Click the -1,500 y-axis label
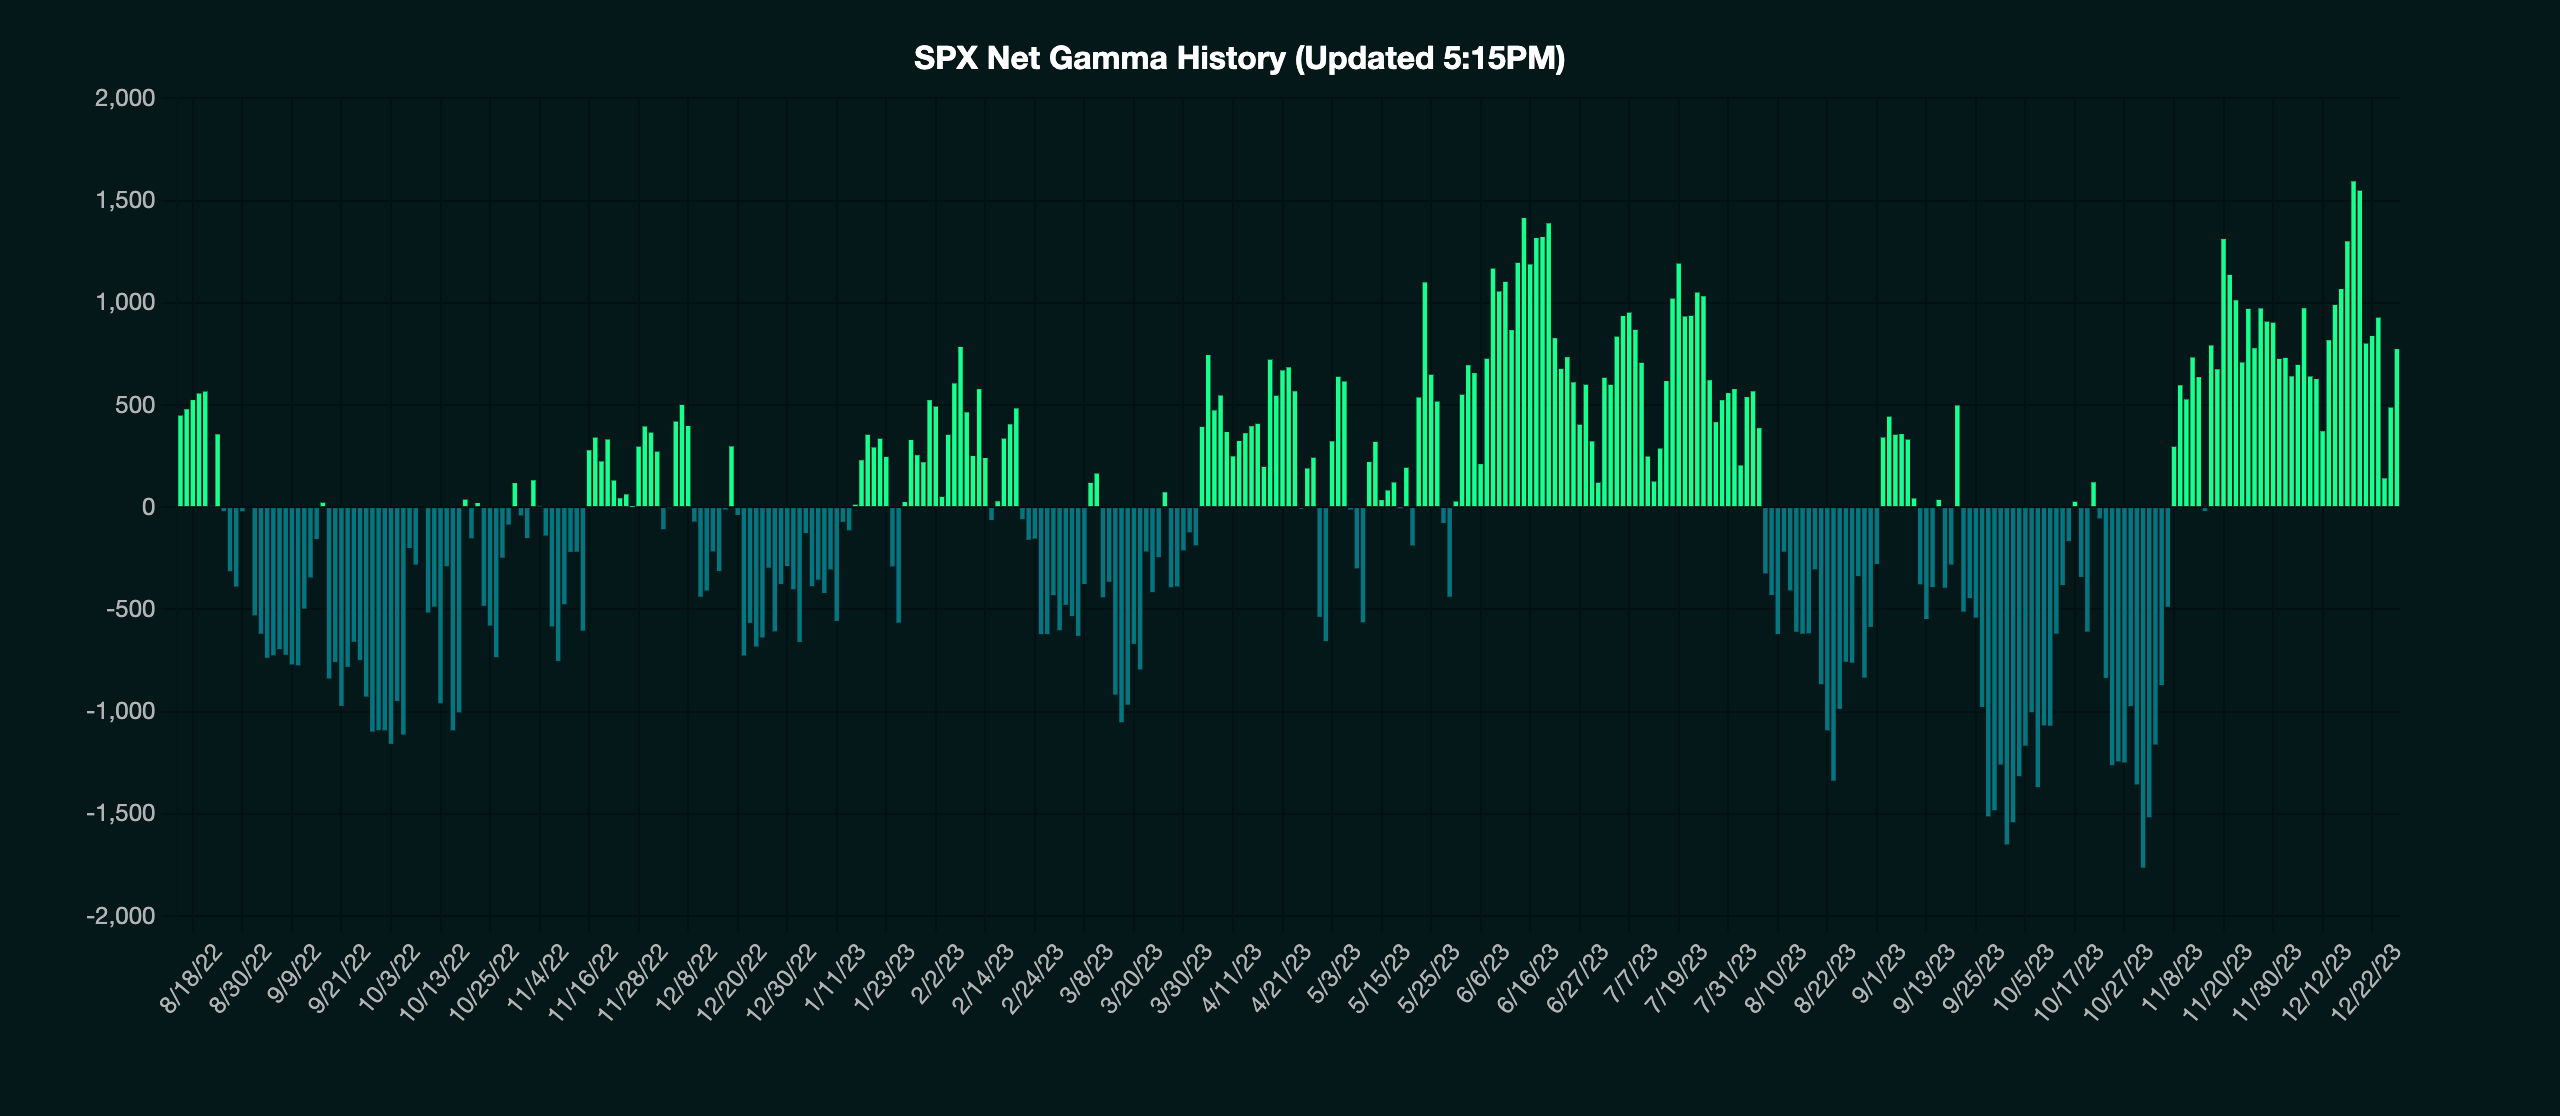Image resolution: width=2560 pixels, height=1116 pixels. pos(121,813)
